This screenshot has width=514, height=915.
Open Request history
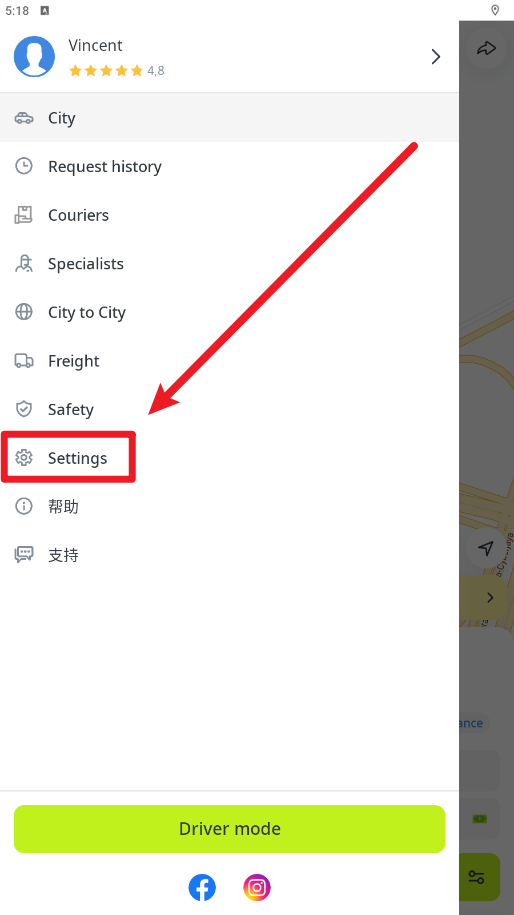(x=229, y=166)
